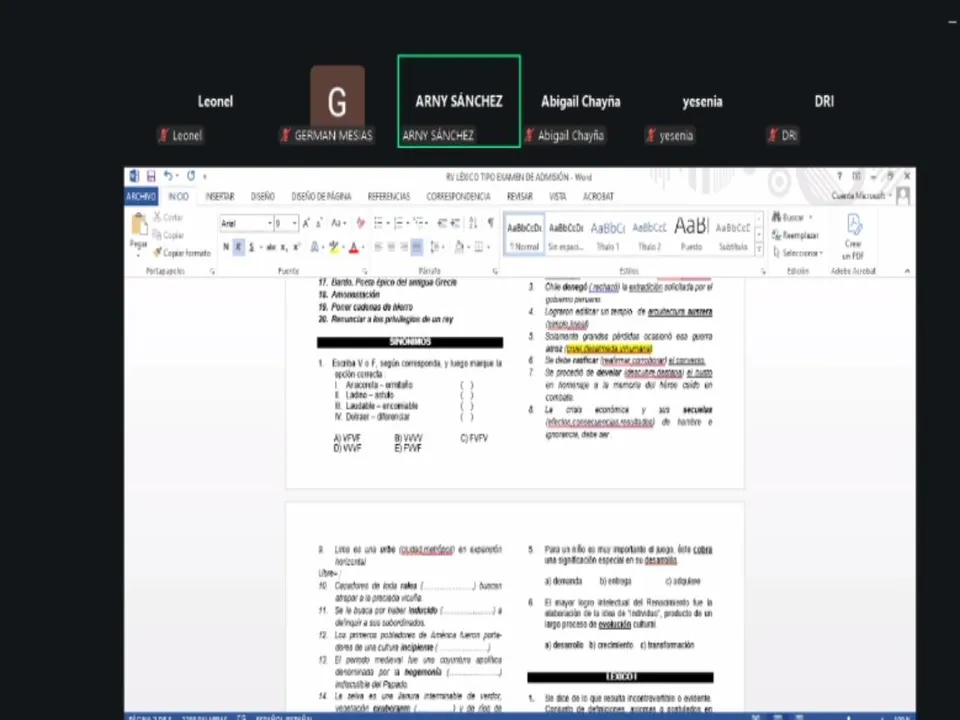Switch to the ACROBAT tab

point(598,197)
